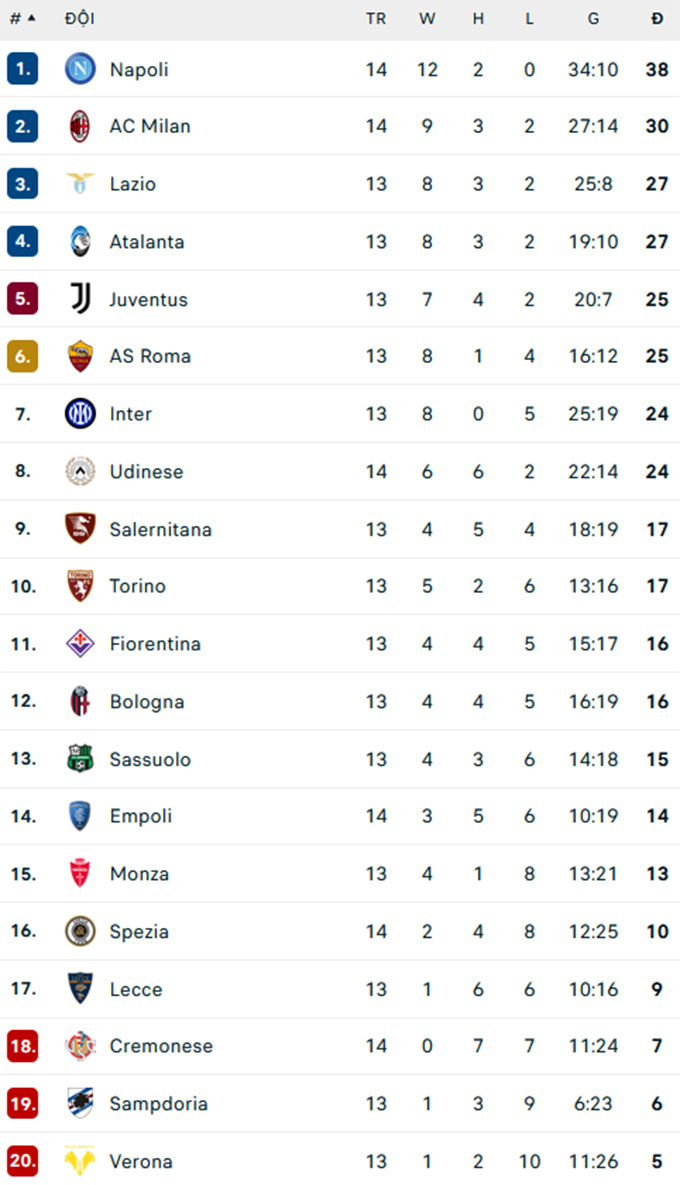This screenshot has width=680, height=1185.
Task: Sort table by Đ points column
Action: (657, 18)
